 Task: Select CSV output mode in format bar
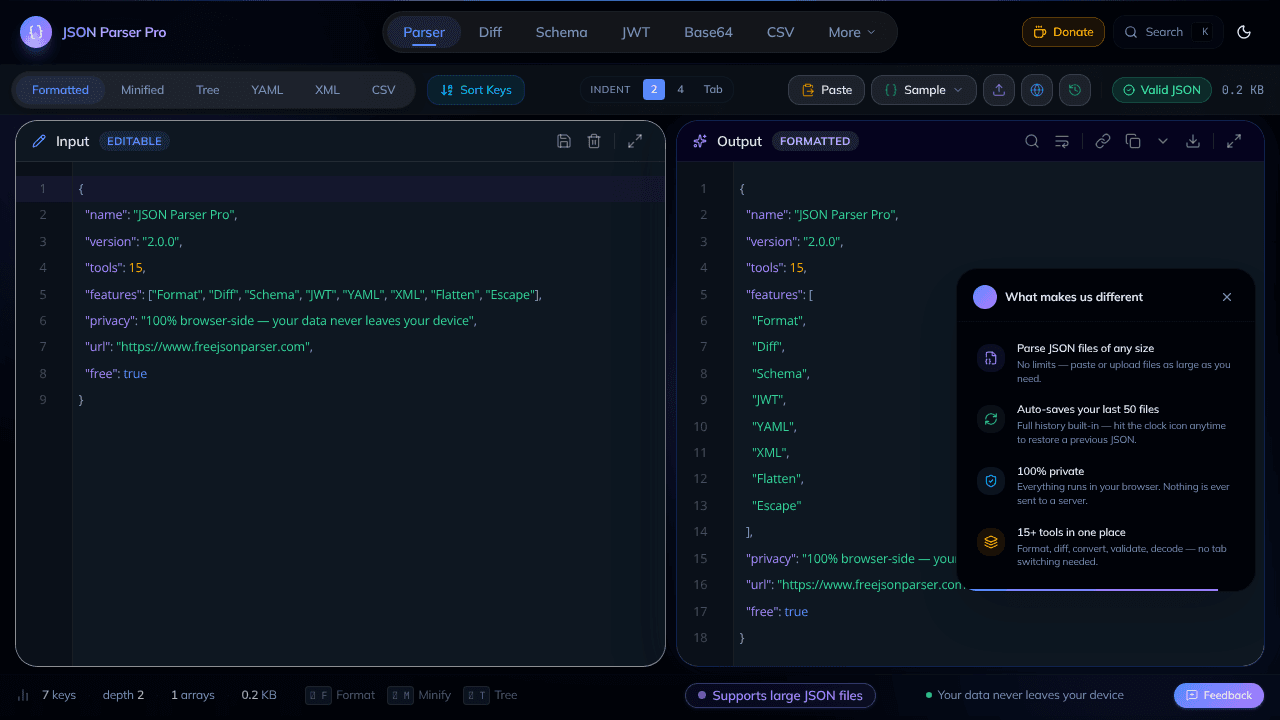383,90
